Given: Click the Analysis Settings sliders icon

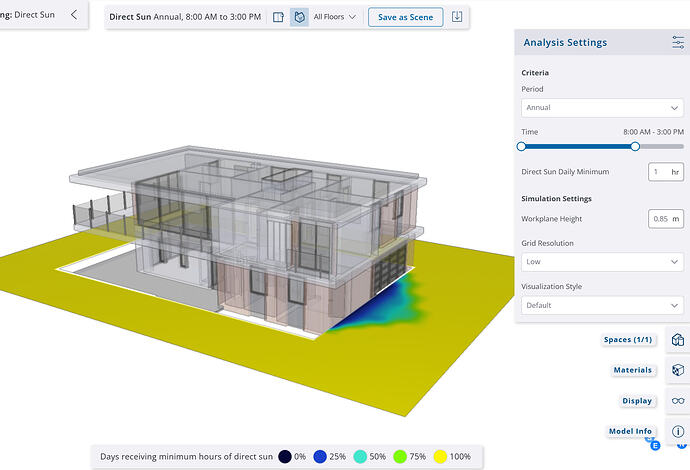Looking at the screenshot, I should [678, 42].
